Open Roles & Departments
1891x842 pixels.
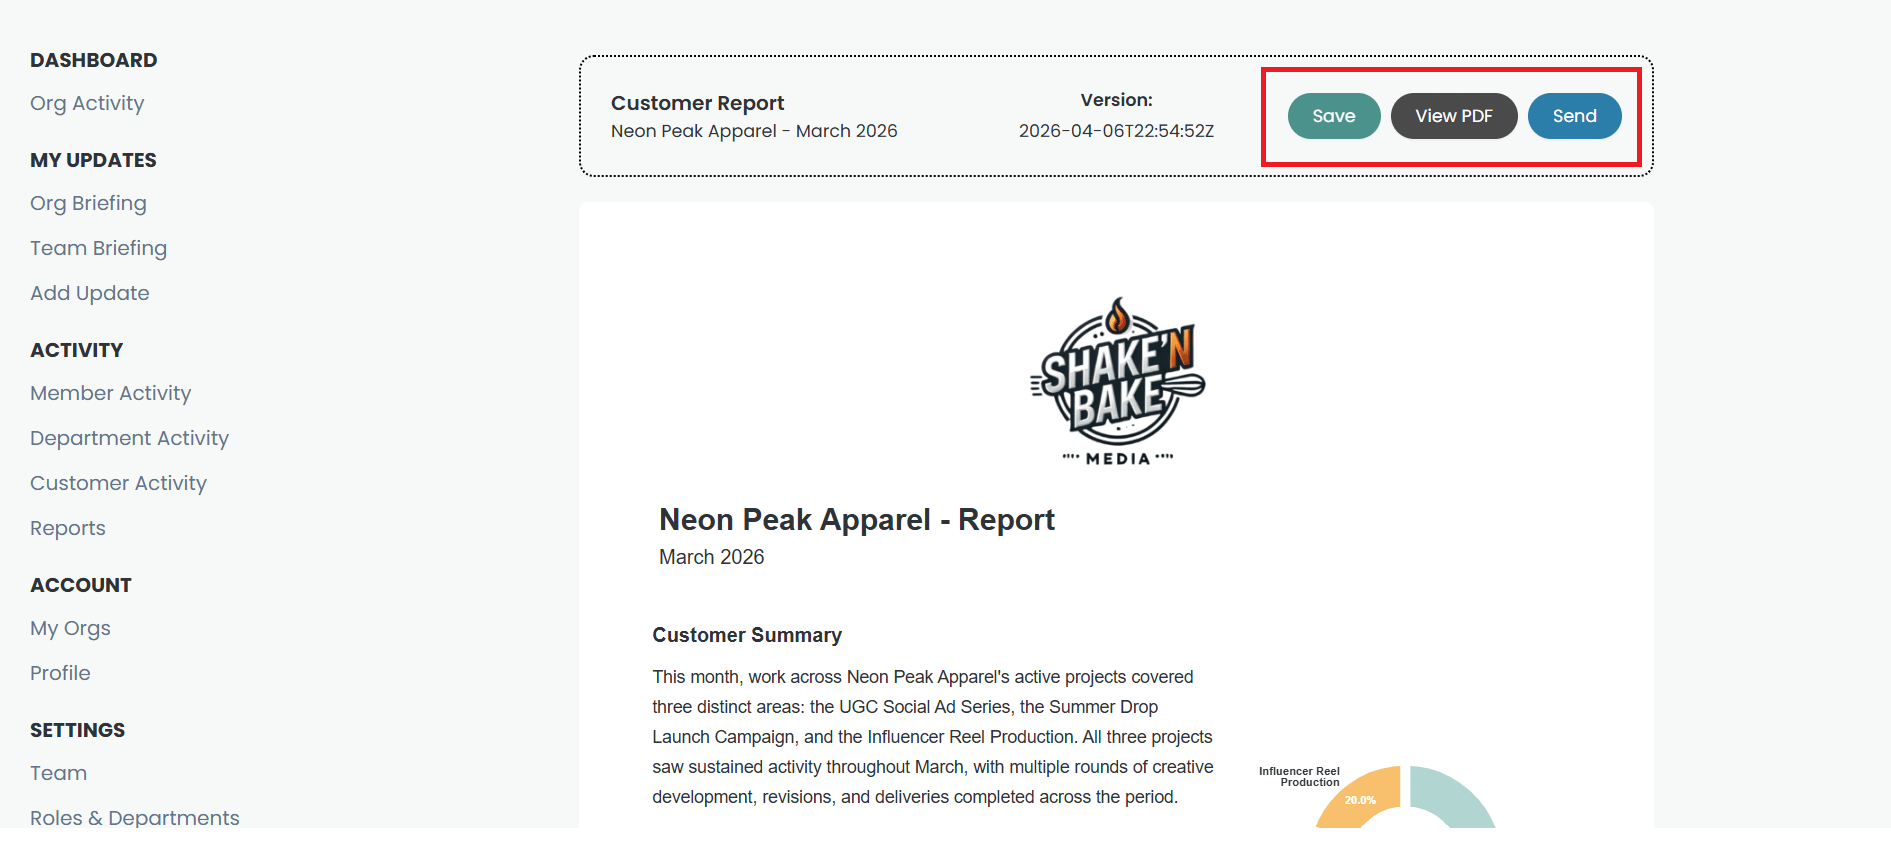click(x=135, y=818)
